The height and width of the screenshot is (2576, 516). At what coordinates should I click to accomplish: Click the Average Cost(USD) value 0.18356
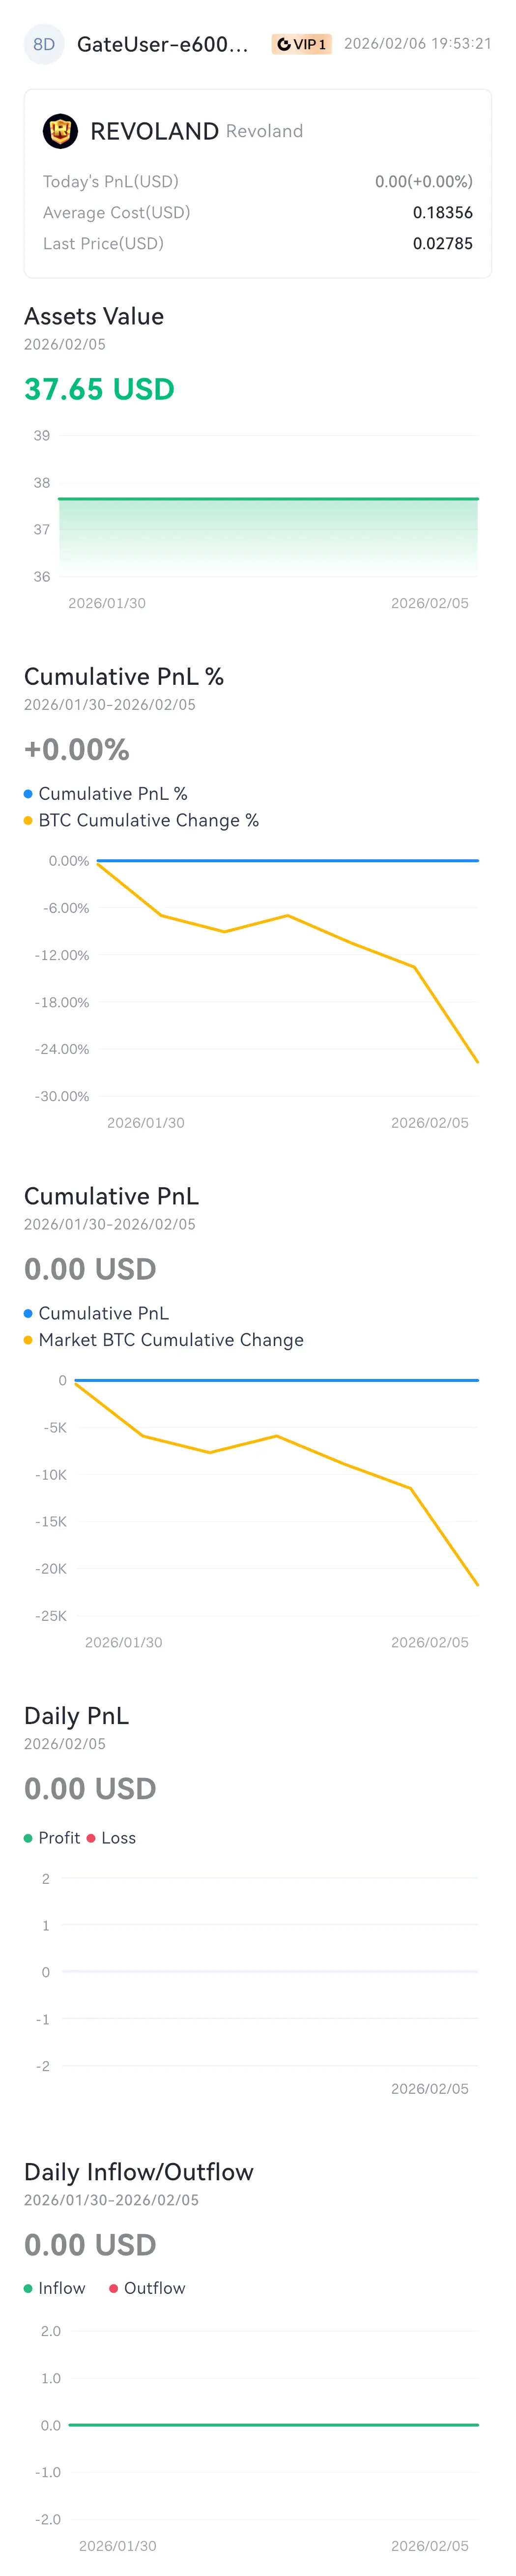coord(443,212)
